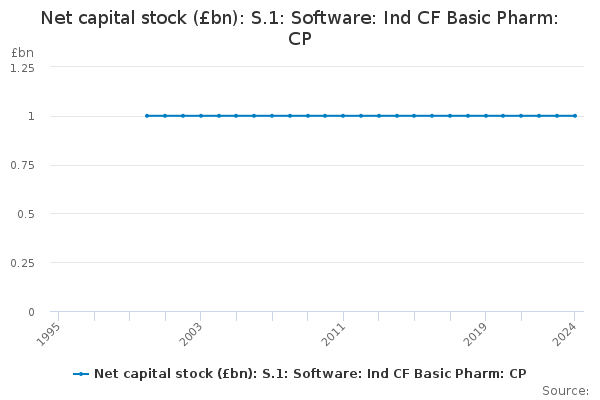Click the 0 y-axis label

[31, 312]
